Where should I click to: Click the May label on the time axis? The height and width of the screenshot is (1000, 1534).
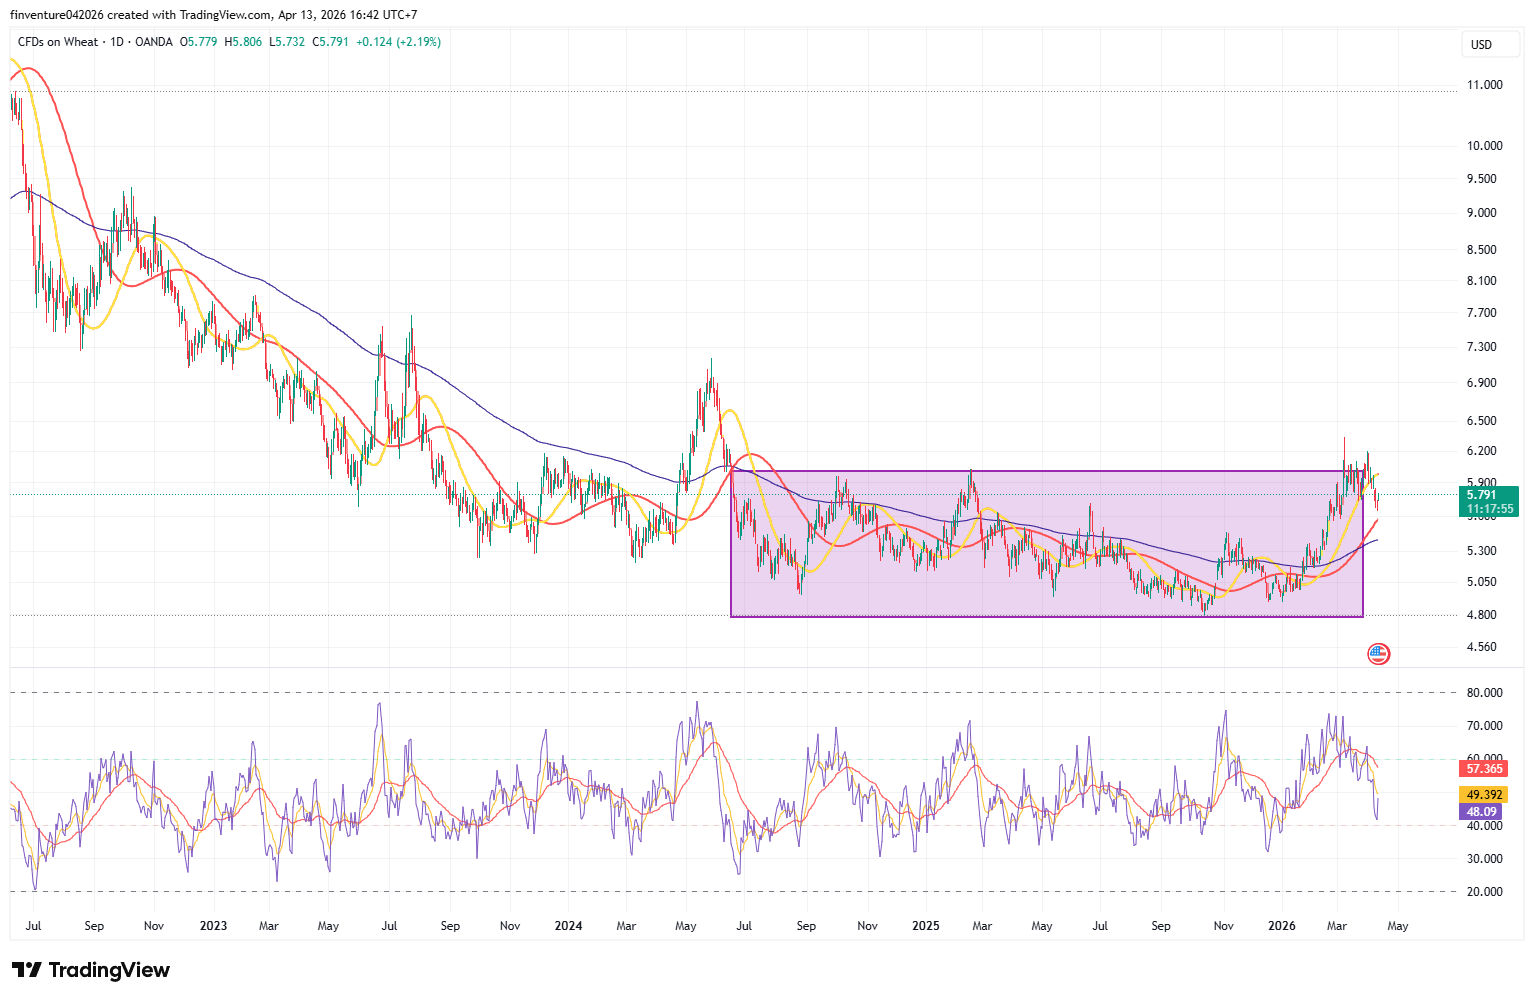(1397, 926)
